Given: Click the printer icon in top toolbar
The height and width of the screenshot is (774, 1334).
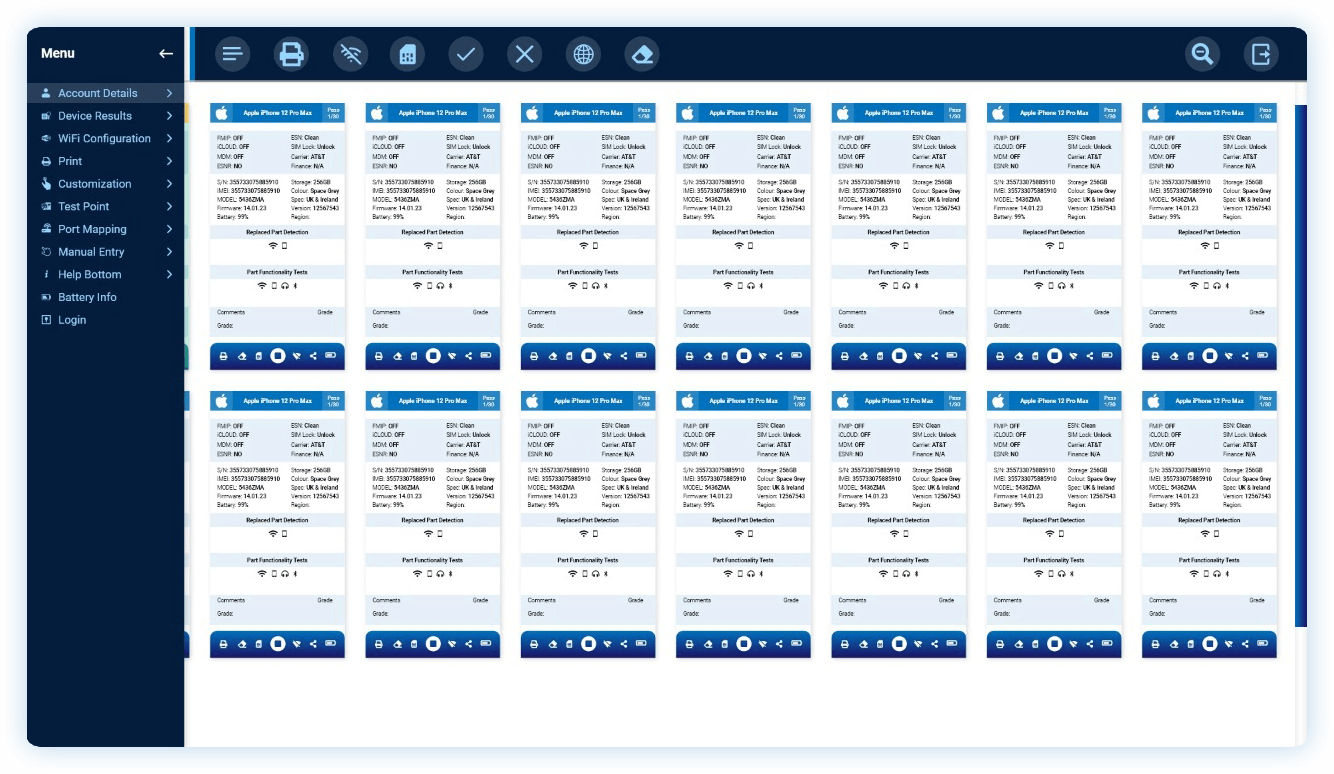Looking at the screenshot, I should 291,54.
